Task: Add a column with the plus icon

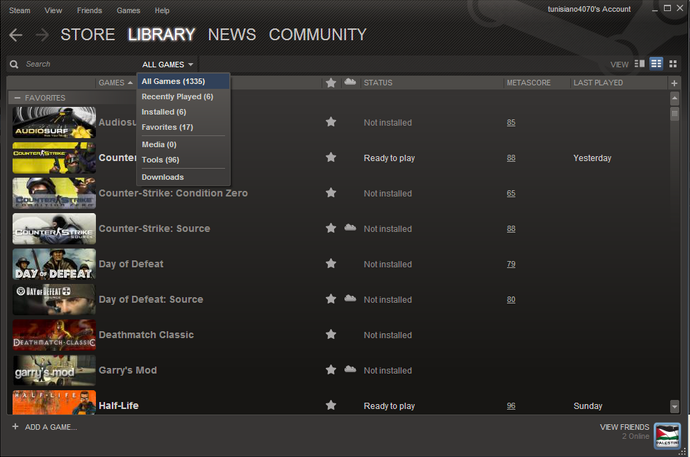Action: (x=674, y=83)
